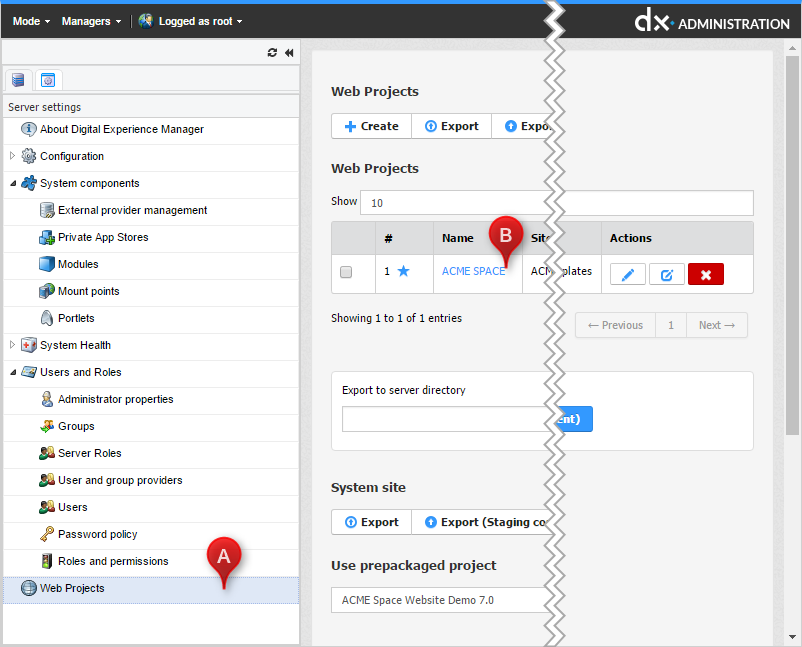Screen dimensions: 802x647
Task: Click the advanced edit icon beside the pencil
Action: coord(666,274)
